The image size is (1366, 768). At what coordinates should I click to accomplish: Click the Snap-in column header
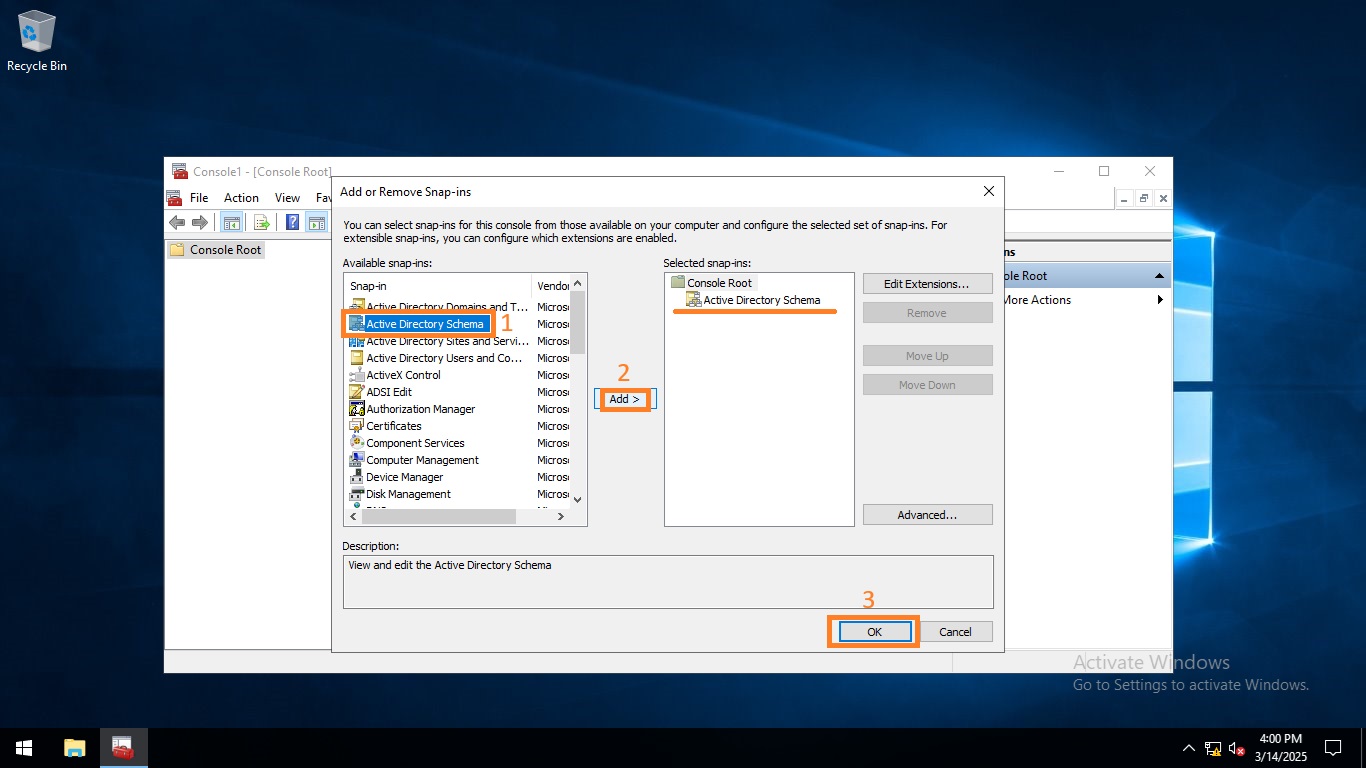click(438, 286)
